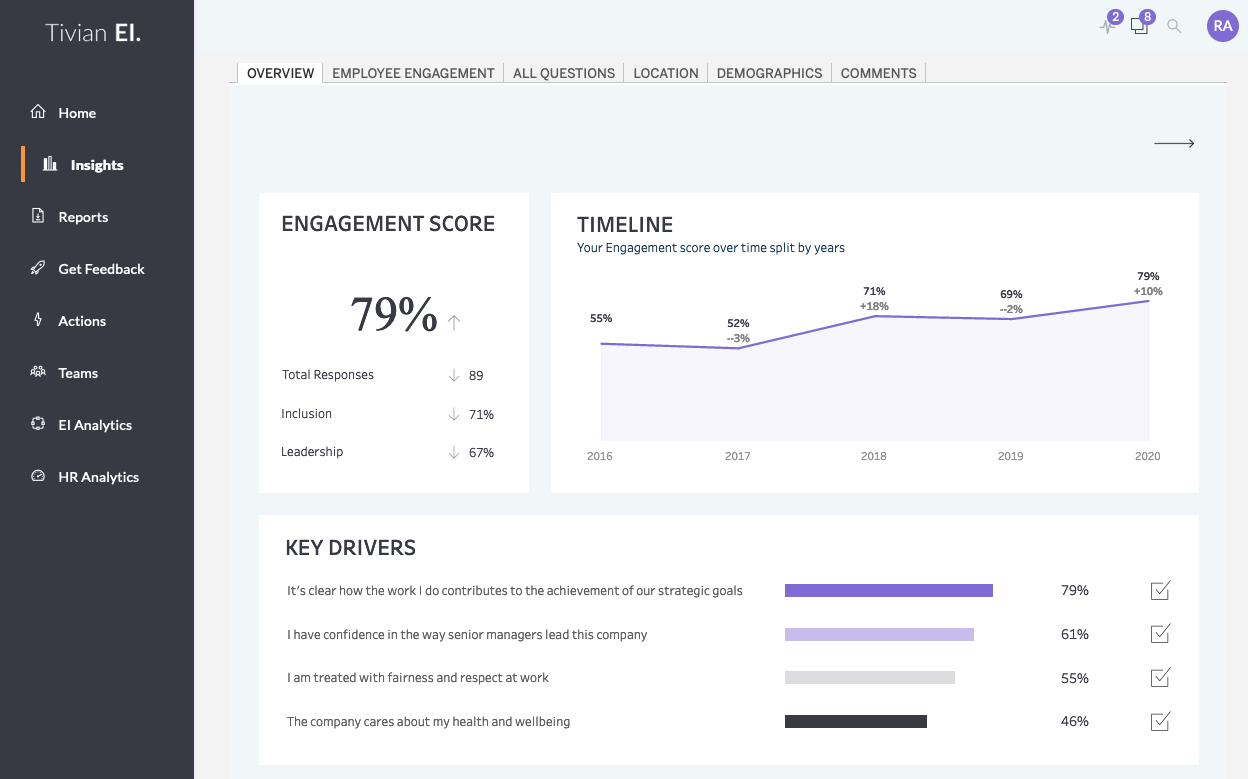Viewport: 1248px width, 779px height.
Task: Open EI Analytics from sidebar
Action: tap(95, 425)
